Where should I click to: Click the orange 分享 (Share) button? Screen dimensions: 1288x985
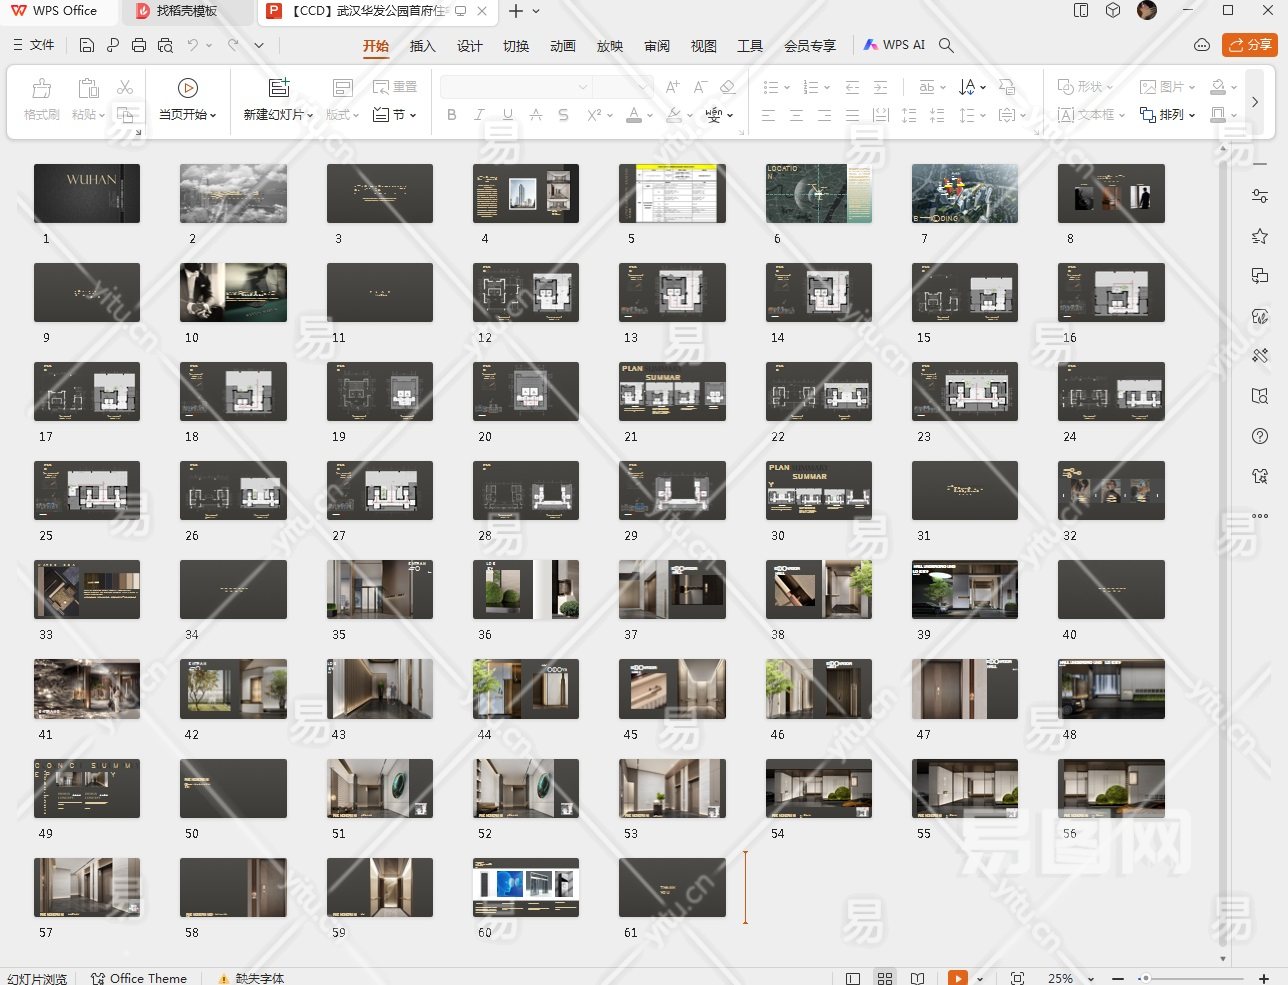(1250, 45)
